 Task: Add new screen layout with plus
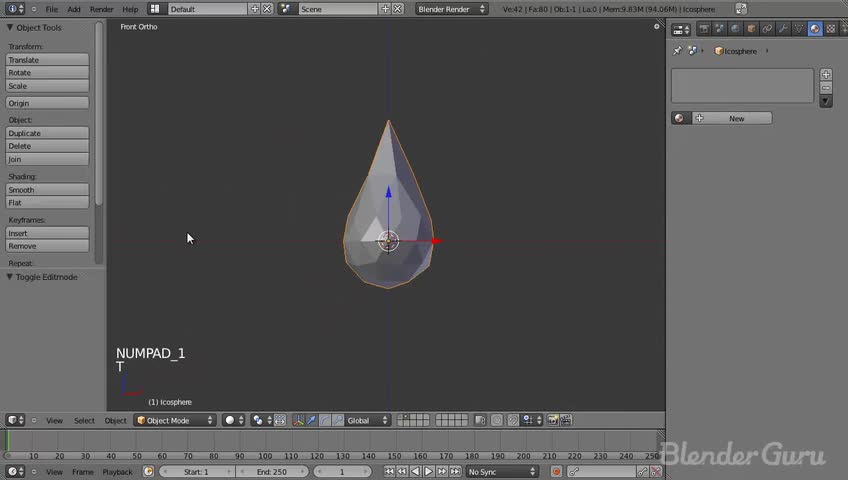tap(254, 9)
